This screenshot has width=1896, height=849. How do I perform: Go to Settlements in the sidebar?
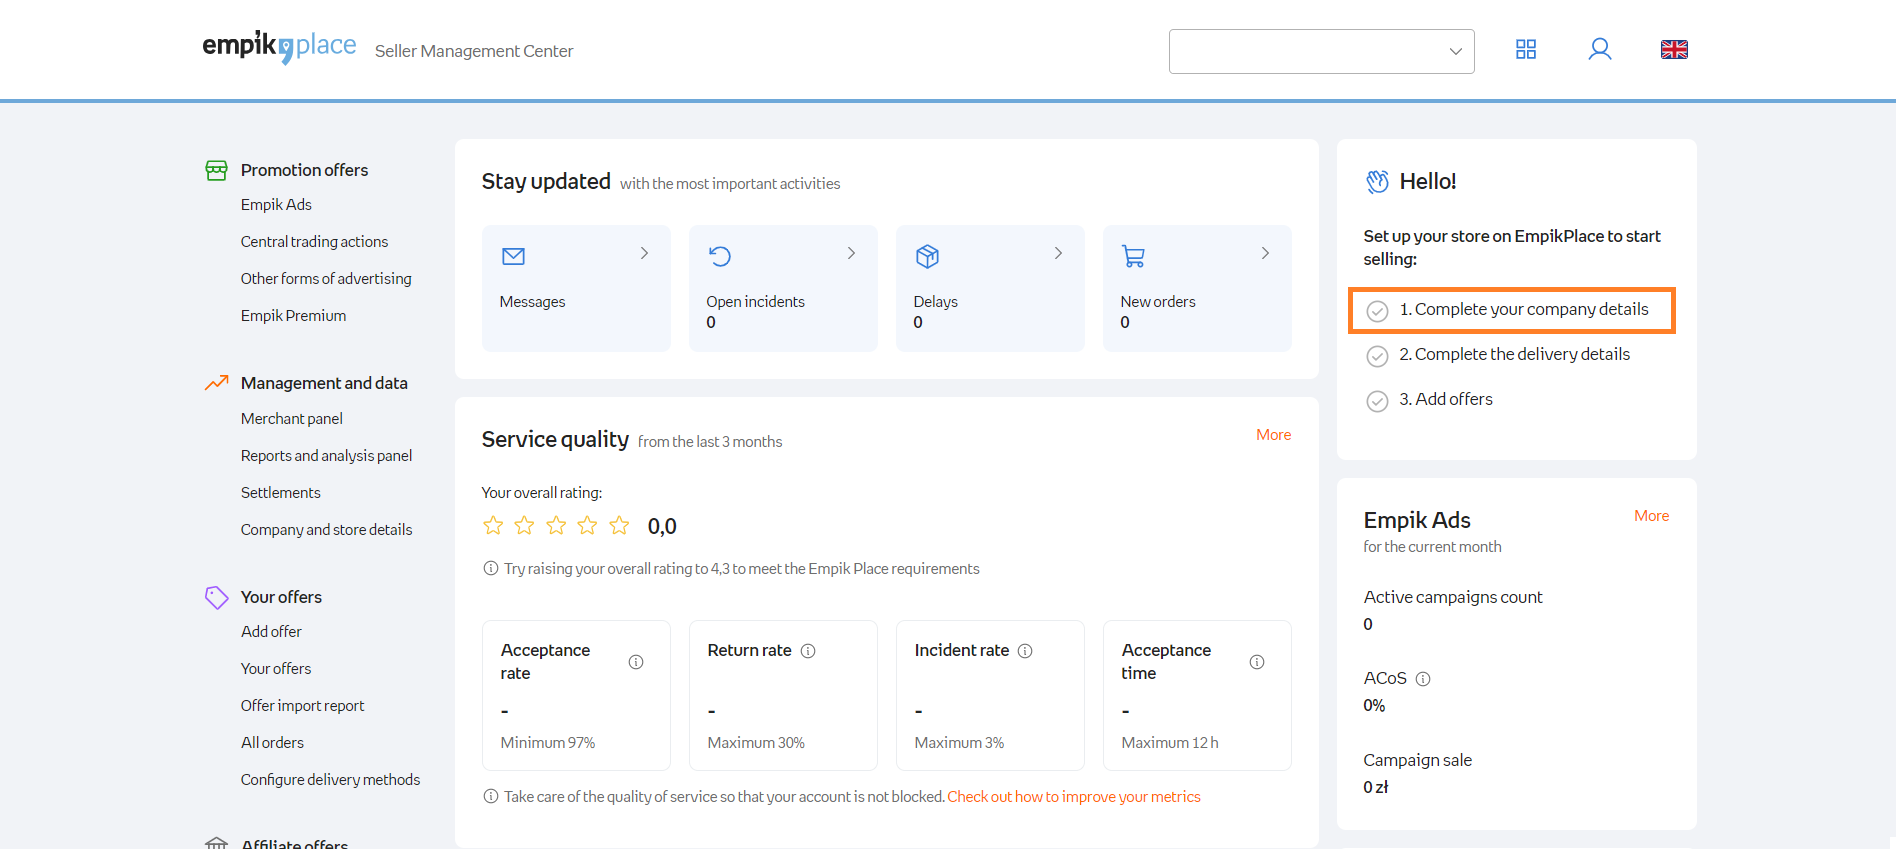tap(280, 493)
